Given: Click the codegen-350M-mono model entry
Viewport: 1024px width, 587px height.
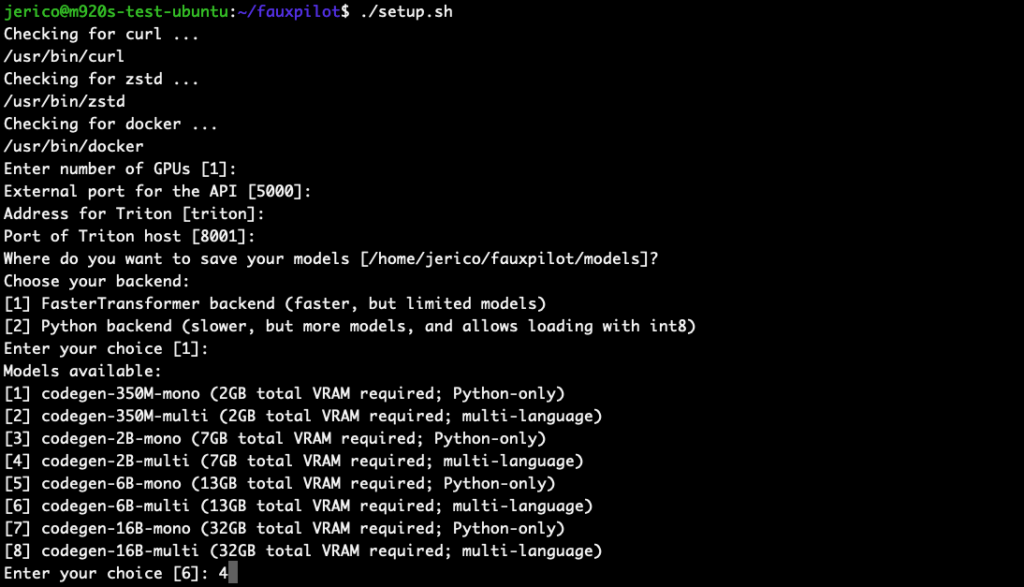Looking at the screenshot, I should click(284, 393).
